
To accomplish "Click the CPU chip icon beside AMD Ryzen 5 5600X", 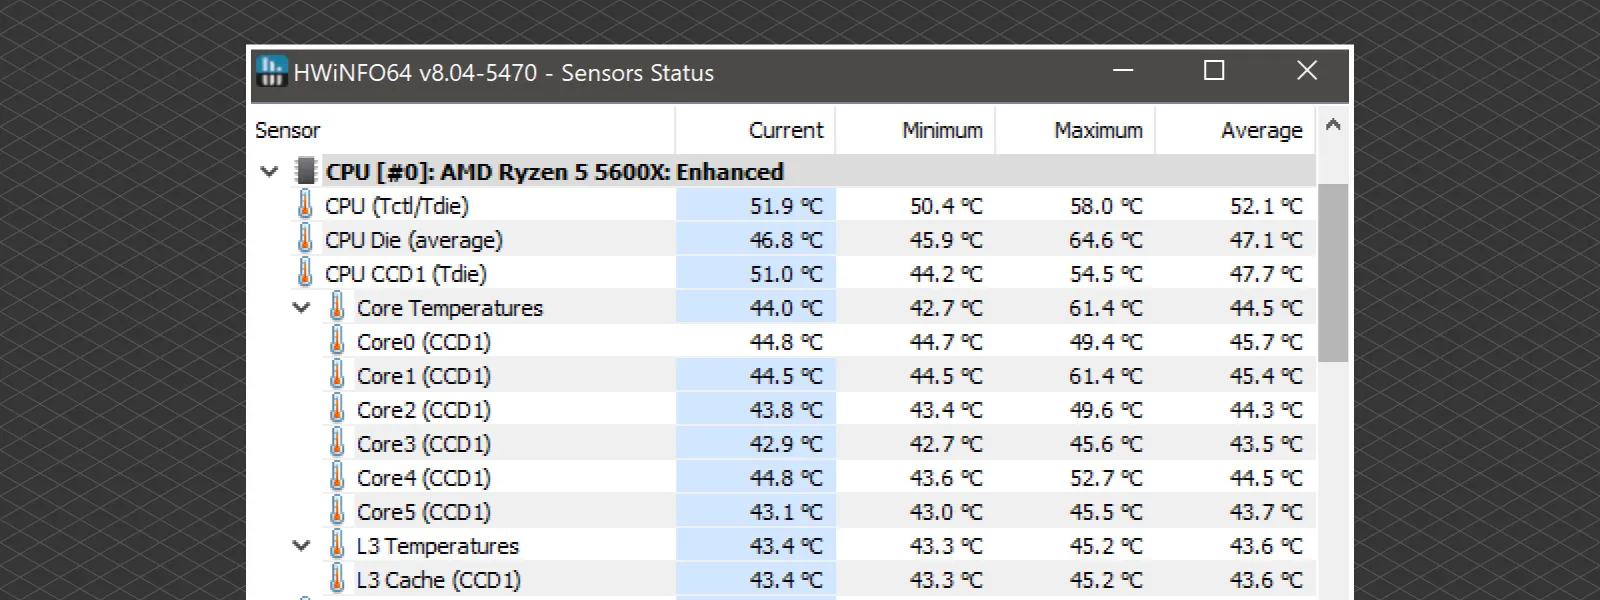I will coord(306,171).
